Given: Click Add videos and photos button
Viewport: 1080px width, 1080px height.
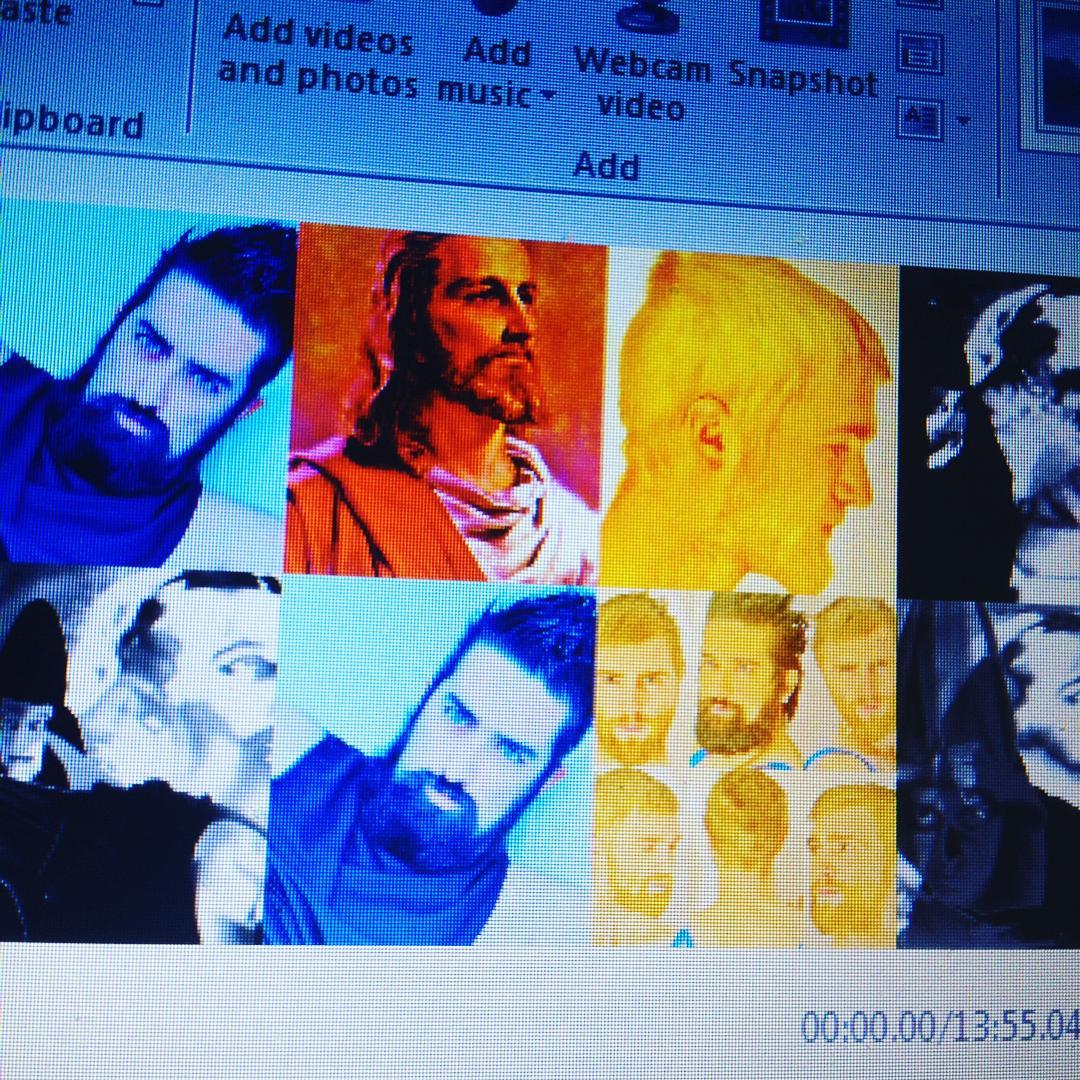Looking at the screenshot, I should click(x=317, y=52).
